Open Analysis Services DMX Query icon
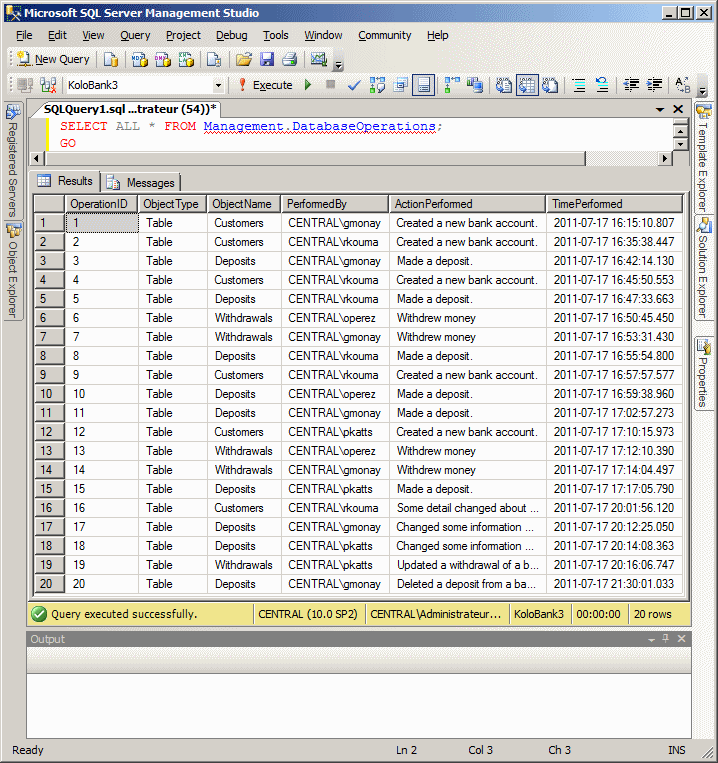This screenshot has width=718, height=763. pos(163,59)
